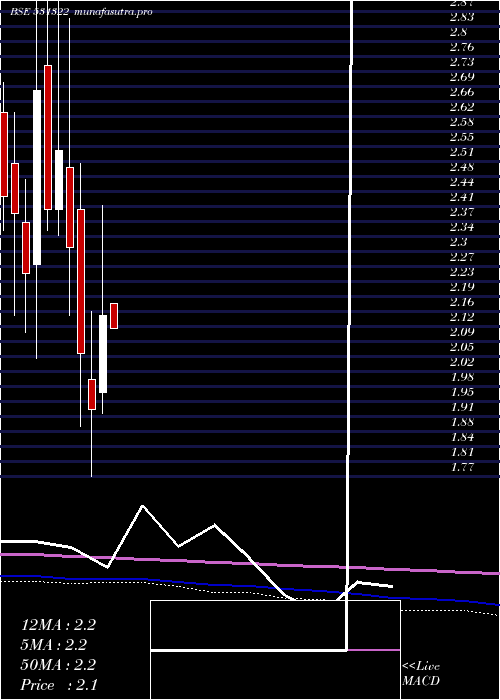The height and width of the screenshot is (700, 500).
Task: Click the 1.91 price axis label
Action: tap(461, 407)
